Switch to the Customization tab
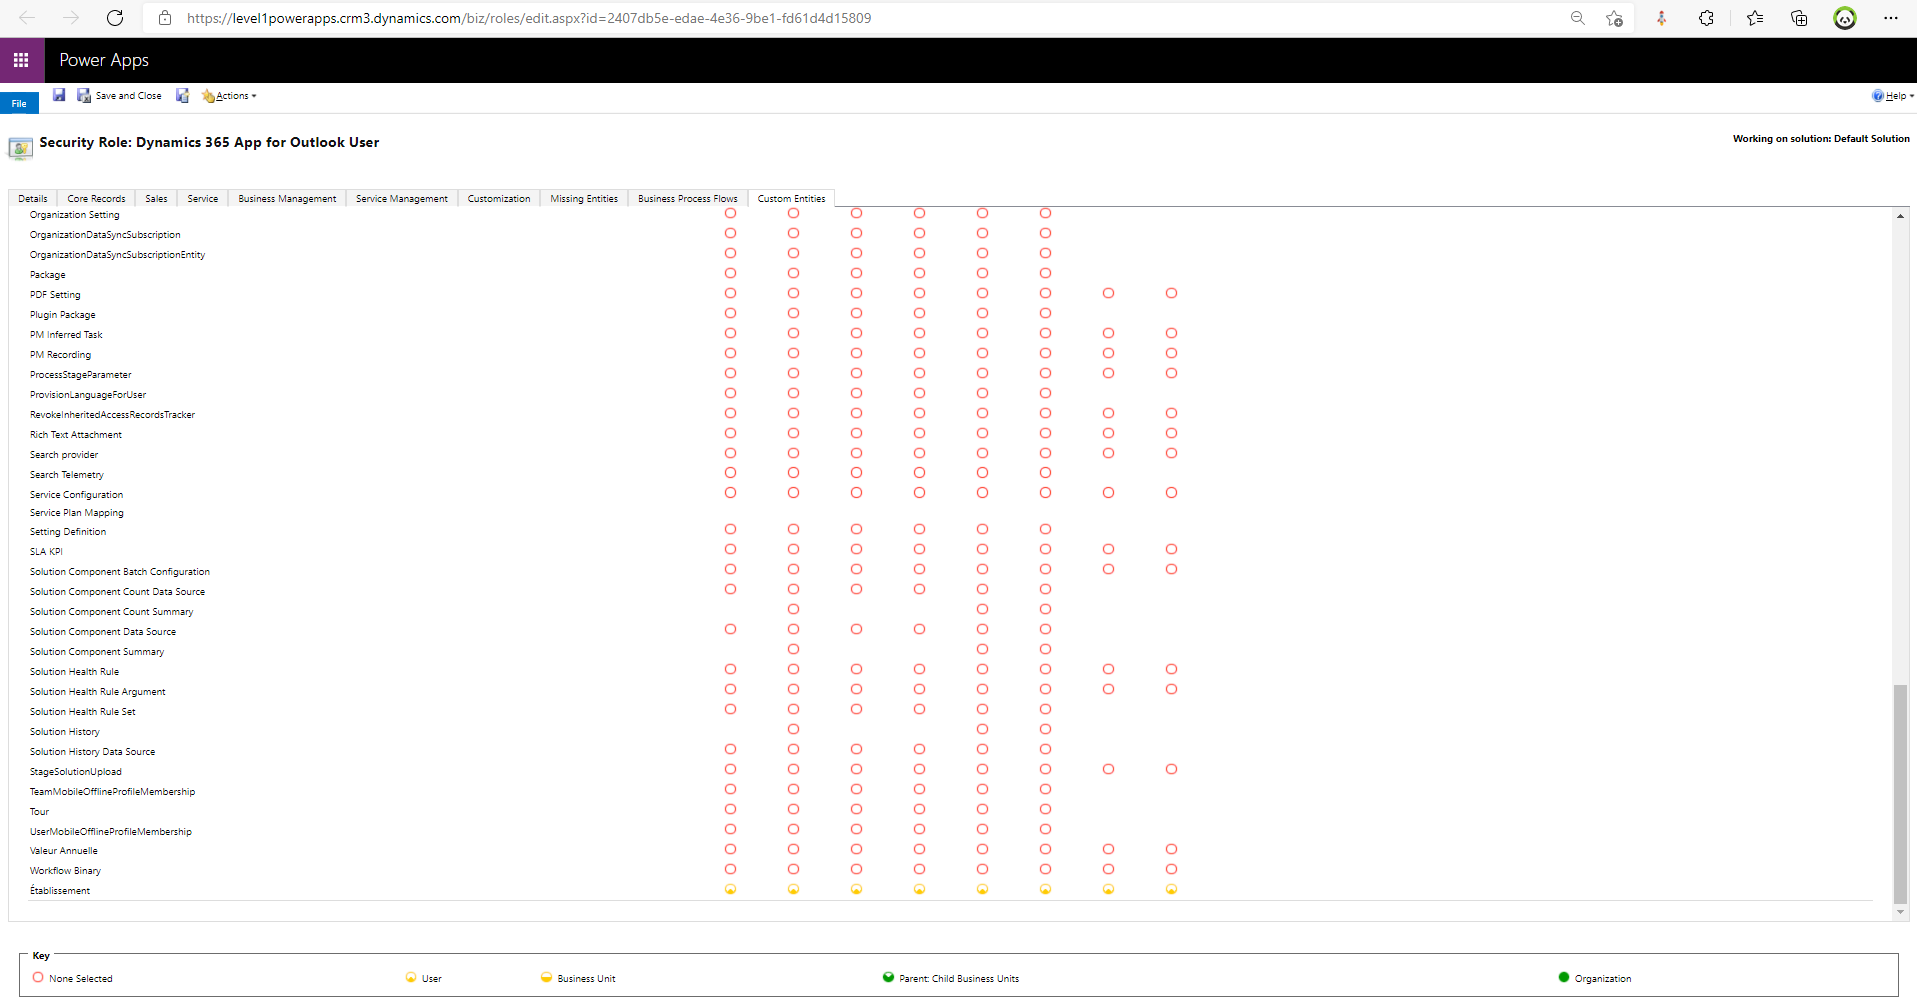The height and width of the screenshot is (1005, 1917). (x=499, y=198)
